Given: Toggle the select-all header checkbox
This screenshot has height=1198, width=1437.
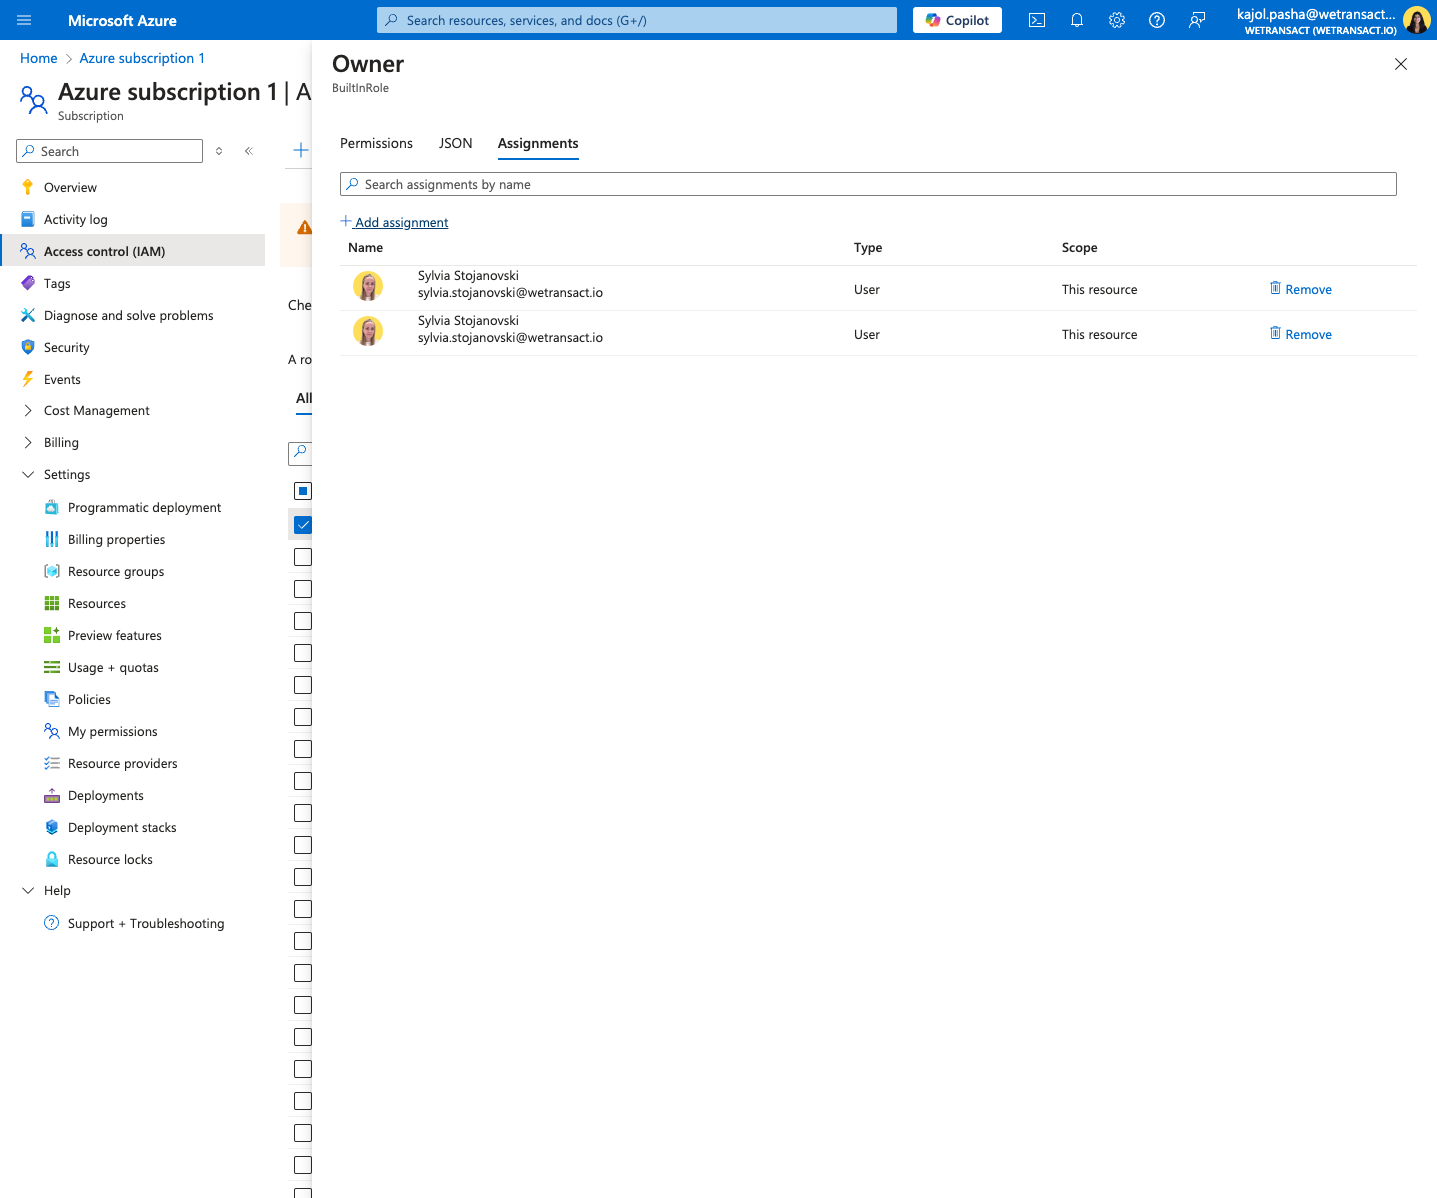Looking at the screenshot, I should (303, 491).
